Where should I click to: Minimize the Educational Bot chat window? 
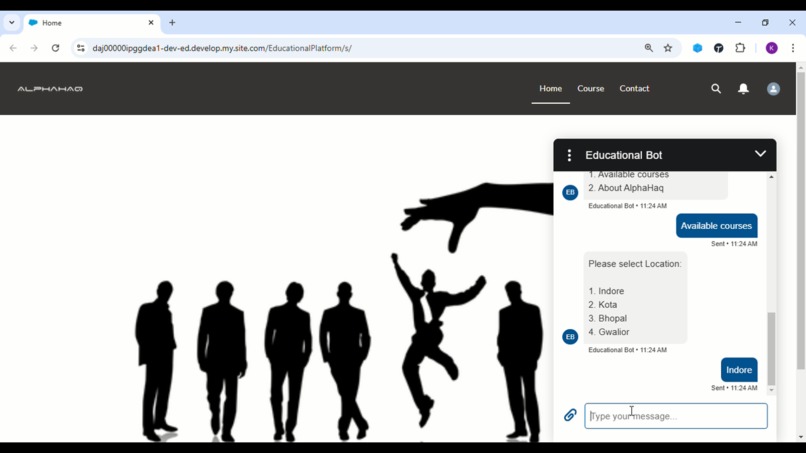pos(760,154)
